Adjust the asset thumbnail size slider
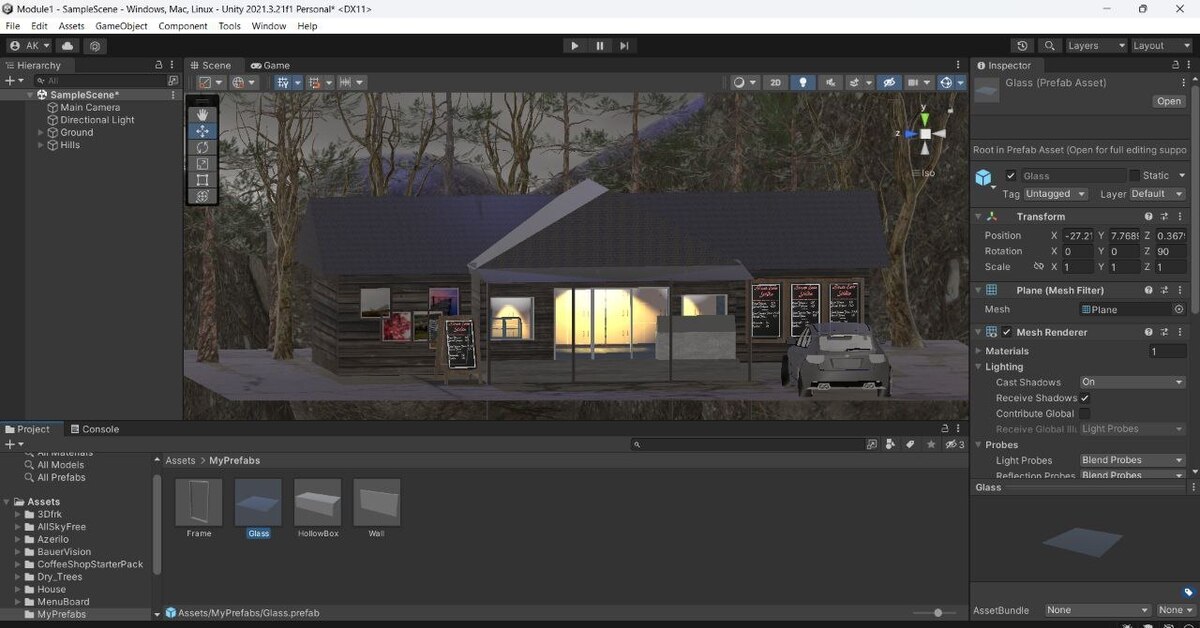Image resolution: width=1200 pixels, height=628 pixels. (937, 613)
